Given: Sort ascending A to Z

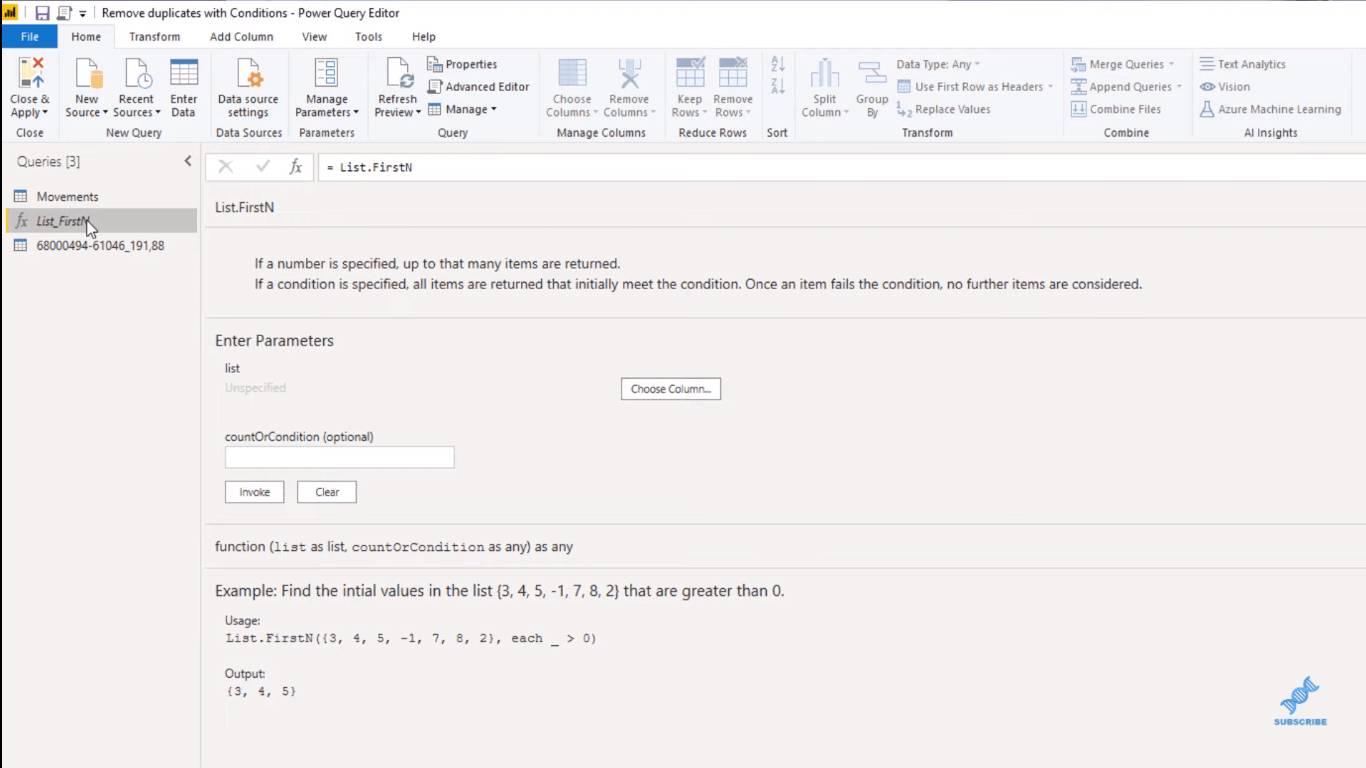Looking at the screenshot, I should [778, 63].
